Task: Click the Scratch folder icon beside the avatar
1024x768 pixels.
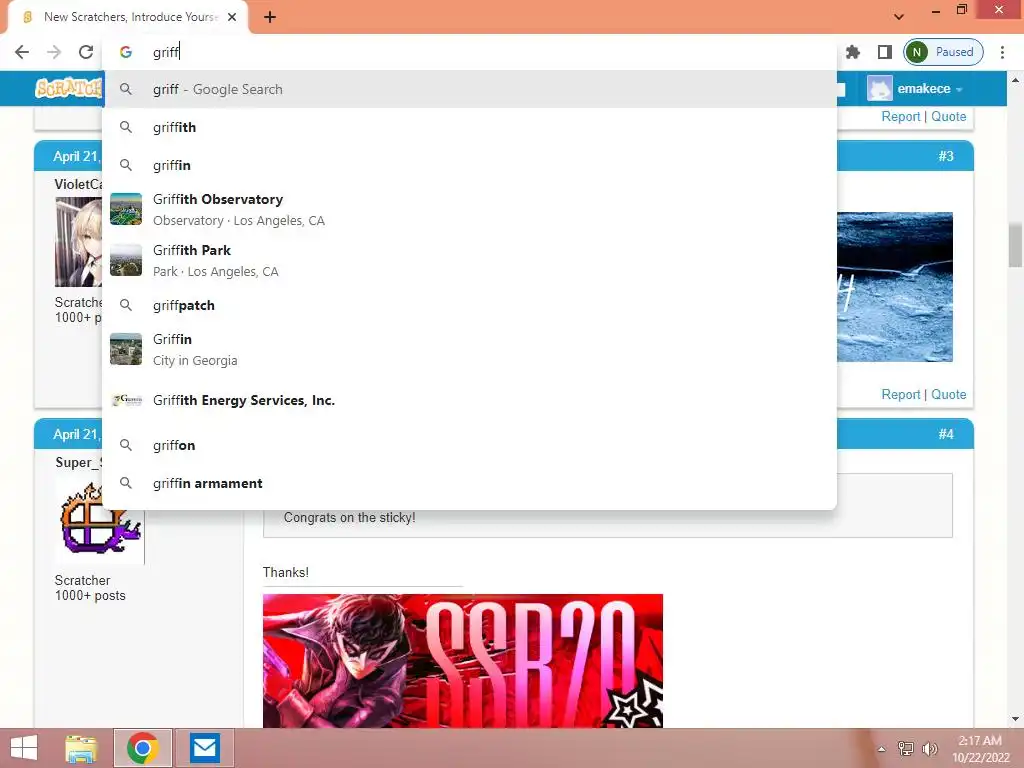Action: 841,89
